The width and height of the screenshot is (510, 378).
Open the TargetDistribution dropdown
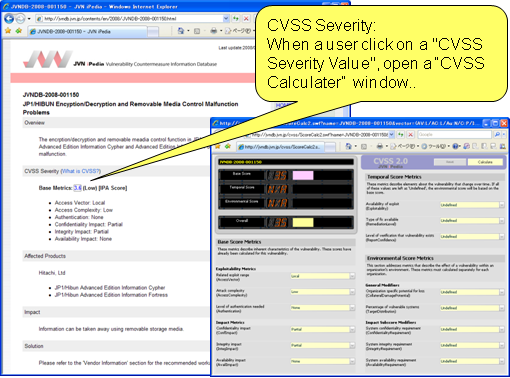coord(472,308)
